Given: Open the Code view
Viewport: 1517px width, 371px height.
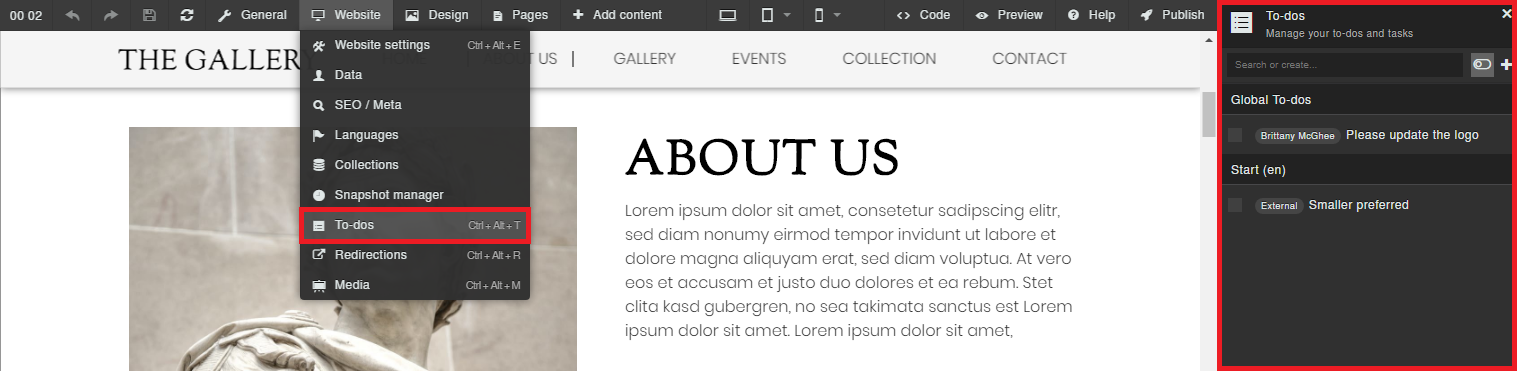Looking at the screenshot, I should [923, 15].
